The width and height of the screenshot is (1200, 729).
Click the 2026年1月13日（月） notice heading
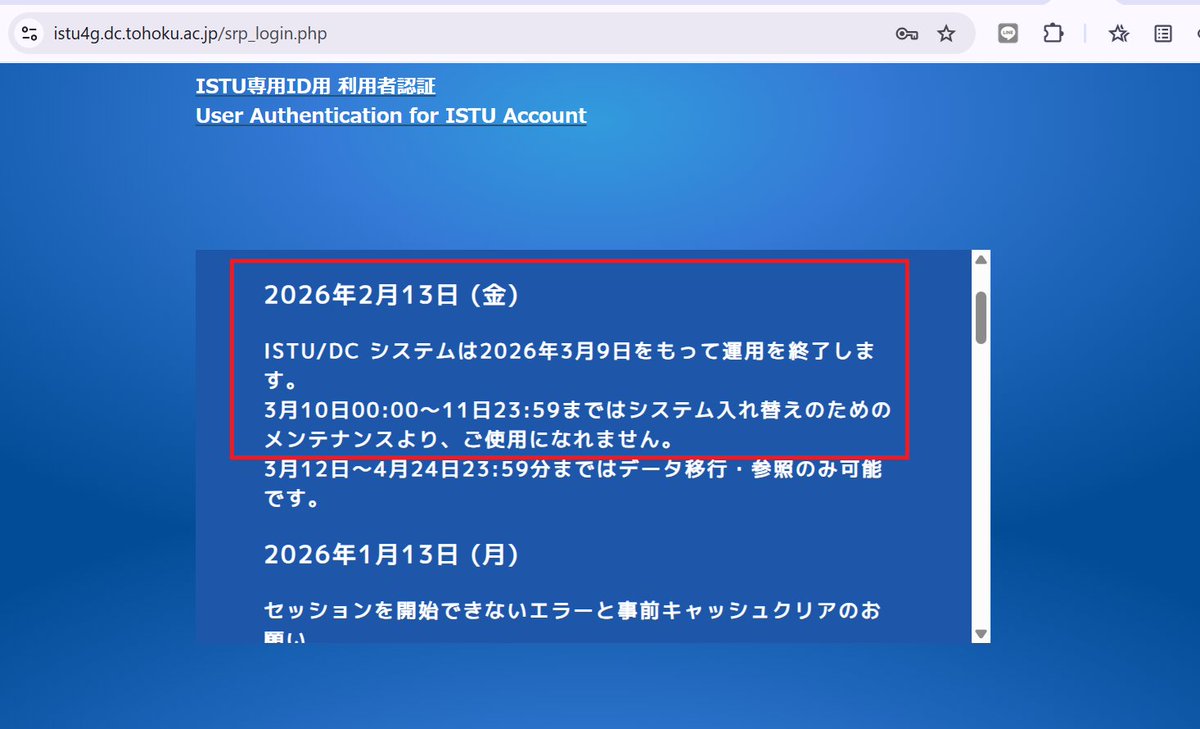[391, 554]
